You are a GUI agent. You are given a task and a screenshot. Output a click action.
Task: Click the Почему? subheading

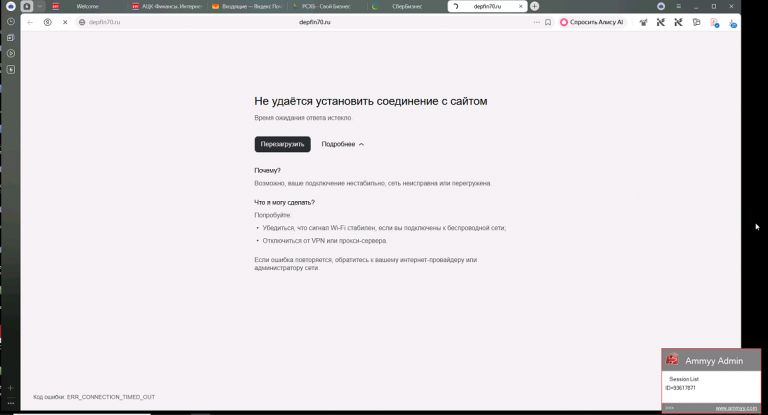point(267,171)
